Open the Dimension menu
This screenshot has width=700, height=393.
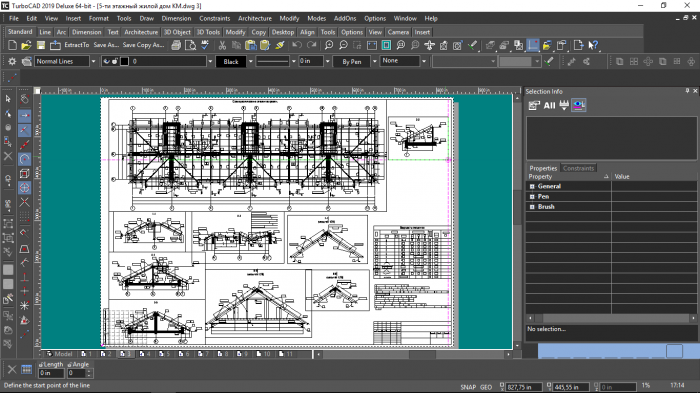click(x=176, y=18)
